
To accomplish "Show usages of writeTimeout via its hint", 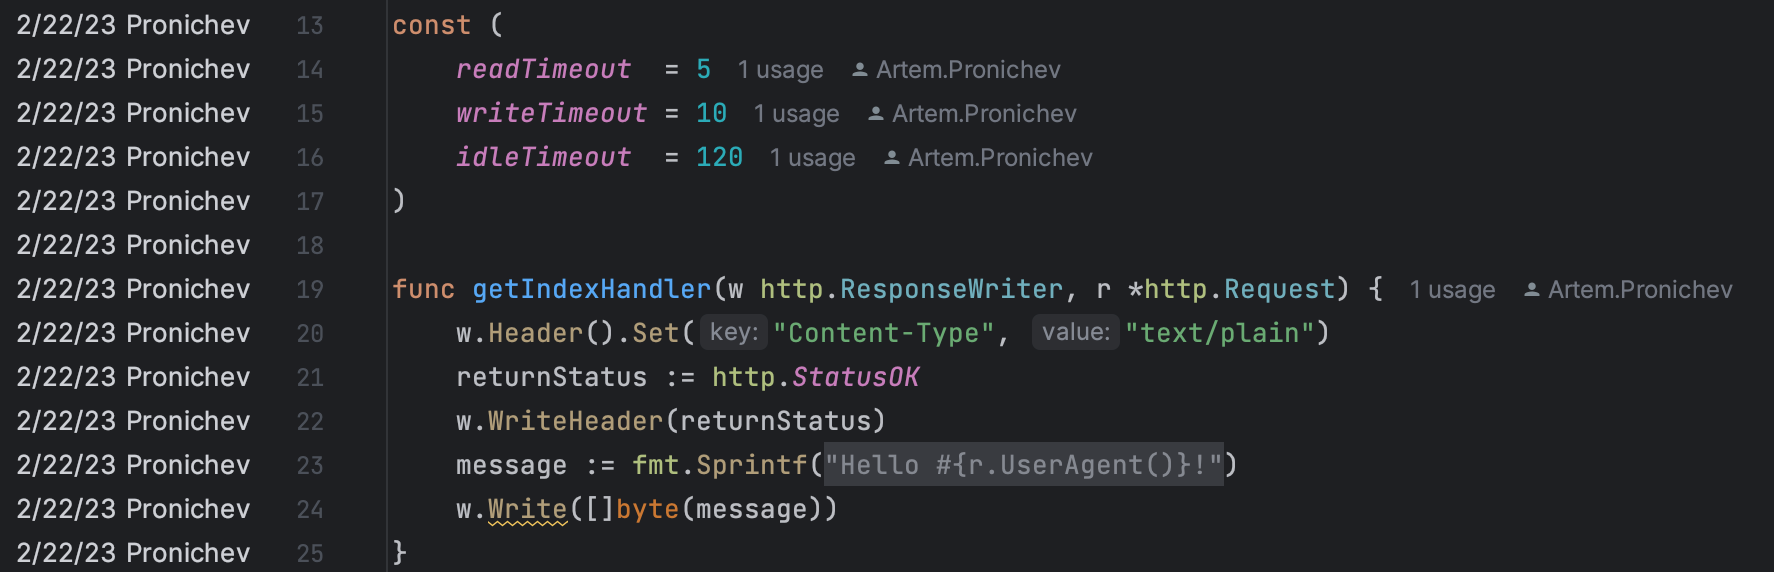I will 796,114.
